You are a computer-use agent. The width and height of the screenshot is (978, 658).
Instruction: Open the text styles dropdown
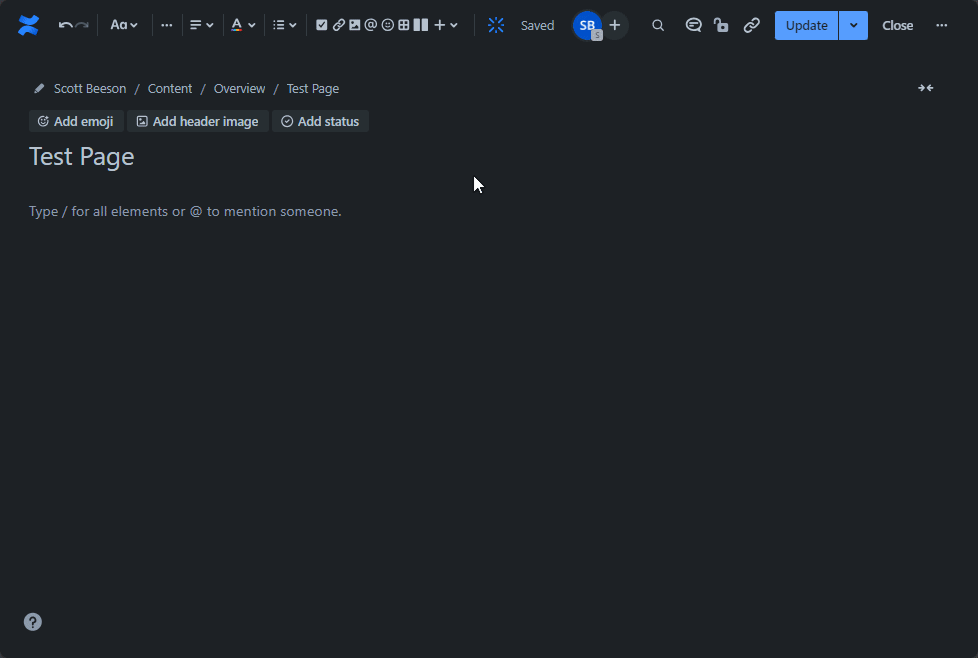tap(124, 25)
